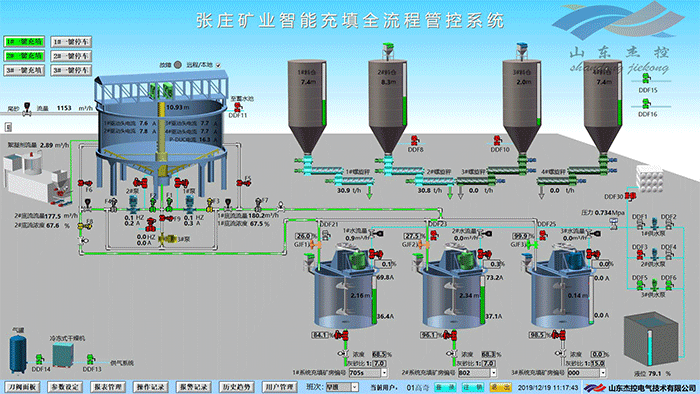The height and width of the screenshot is (394, 700).
Task: Toggle the remote/local checkbox above thickener
Action: (218, 65)
